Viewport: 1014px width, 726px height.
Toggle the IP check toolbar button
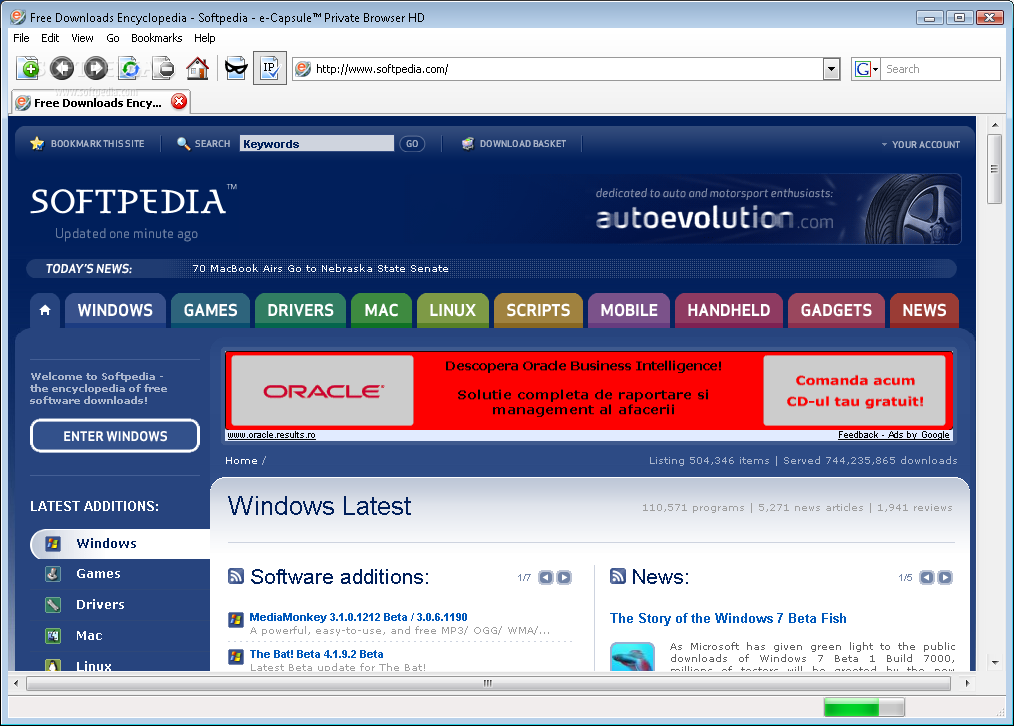(270, 68)
